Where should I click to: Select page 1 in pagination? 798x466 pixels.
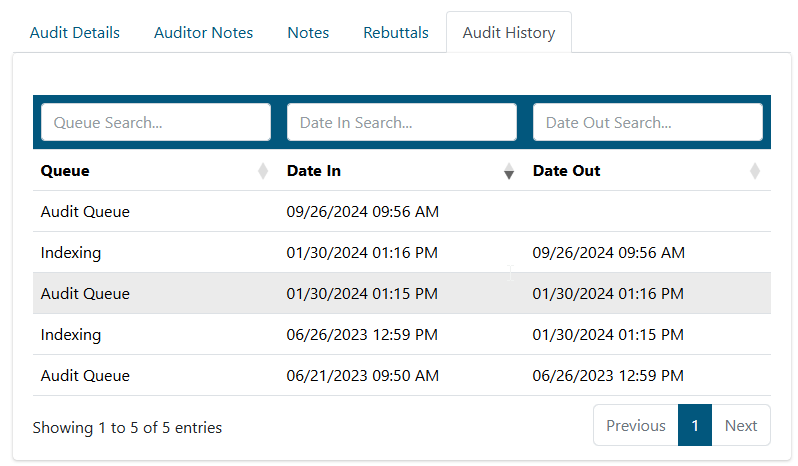tap(695, 426)
